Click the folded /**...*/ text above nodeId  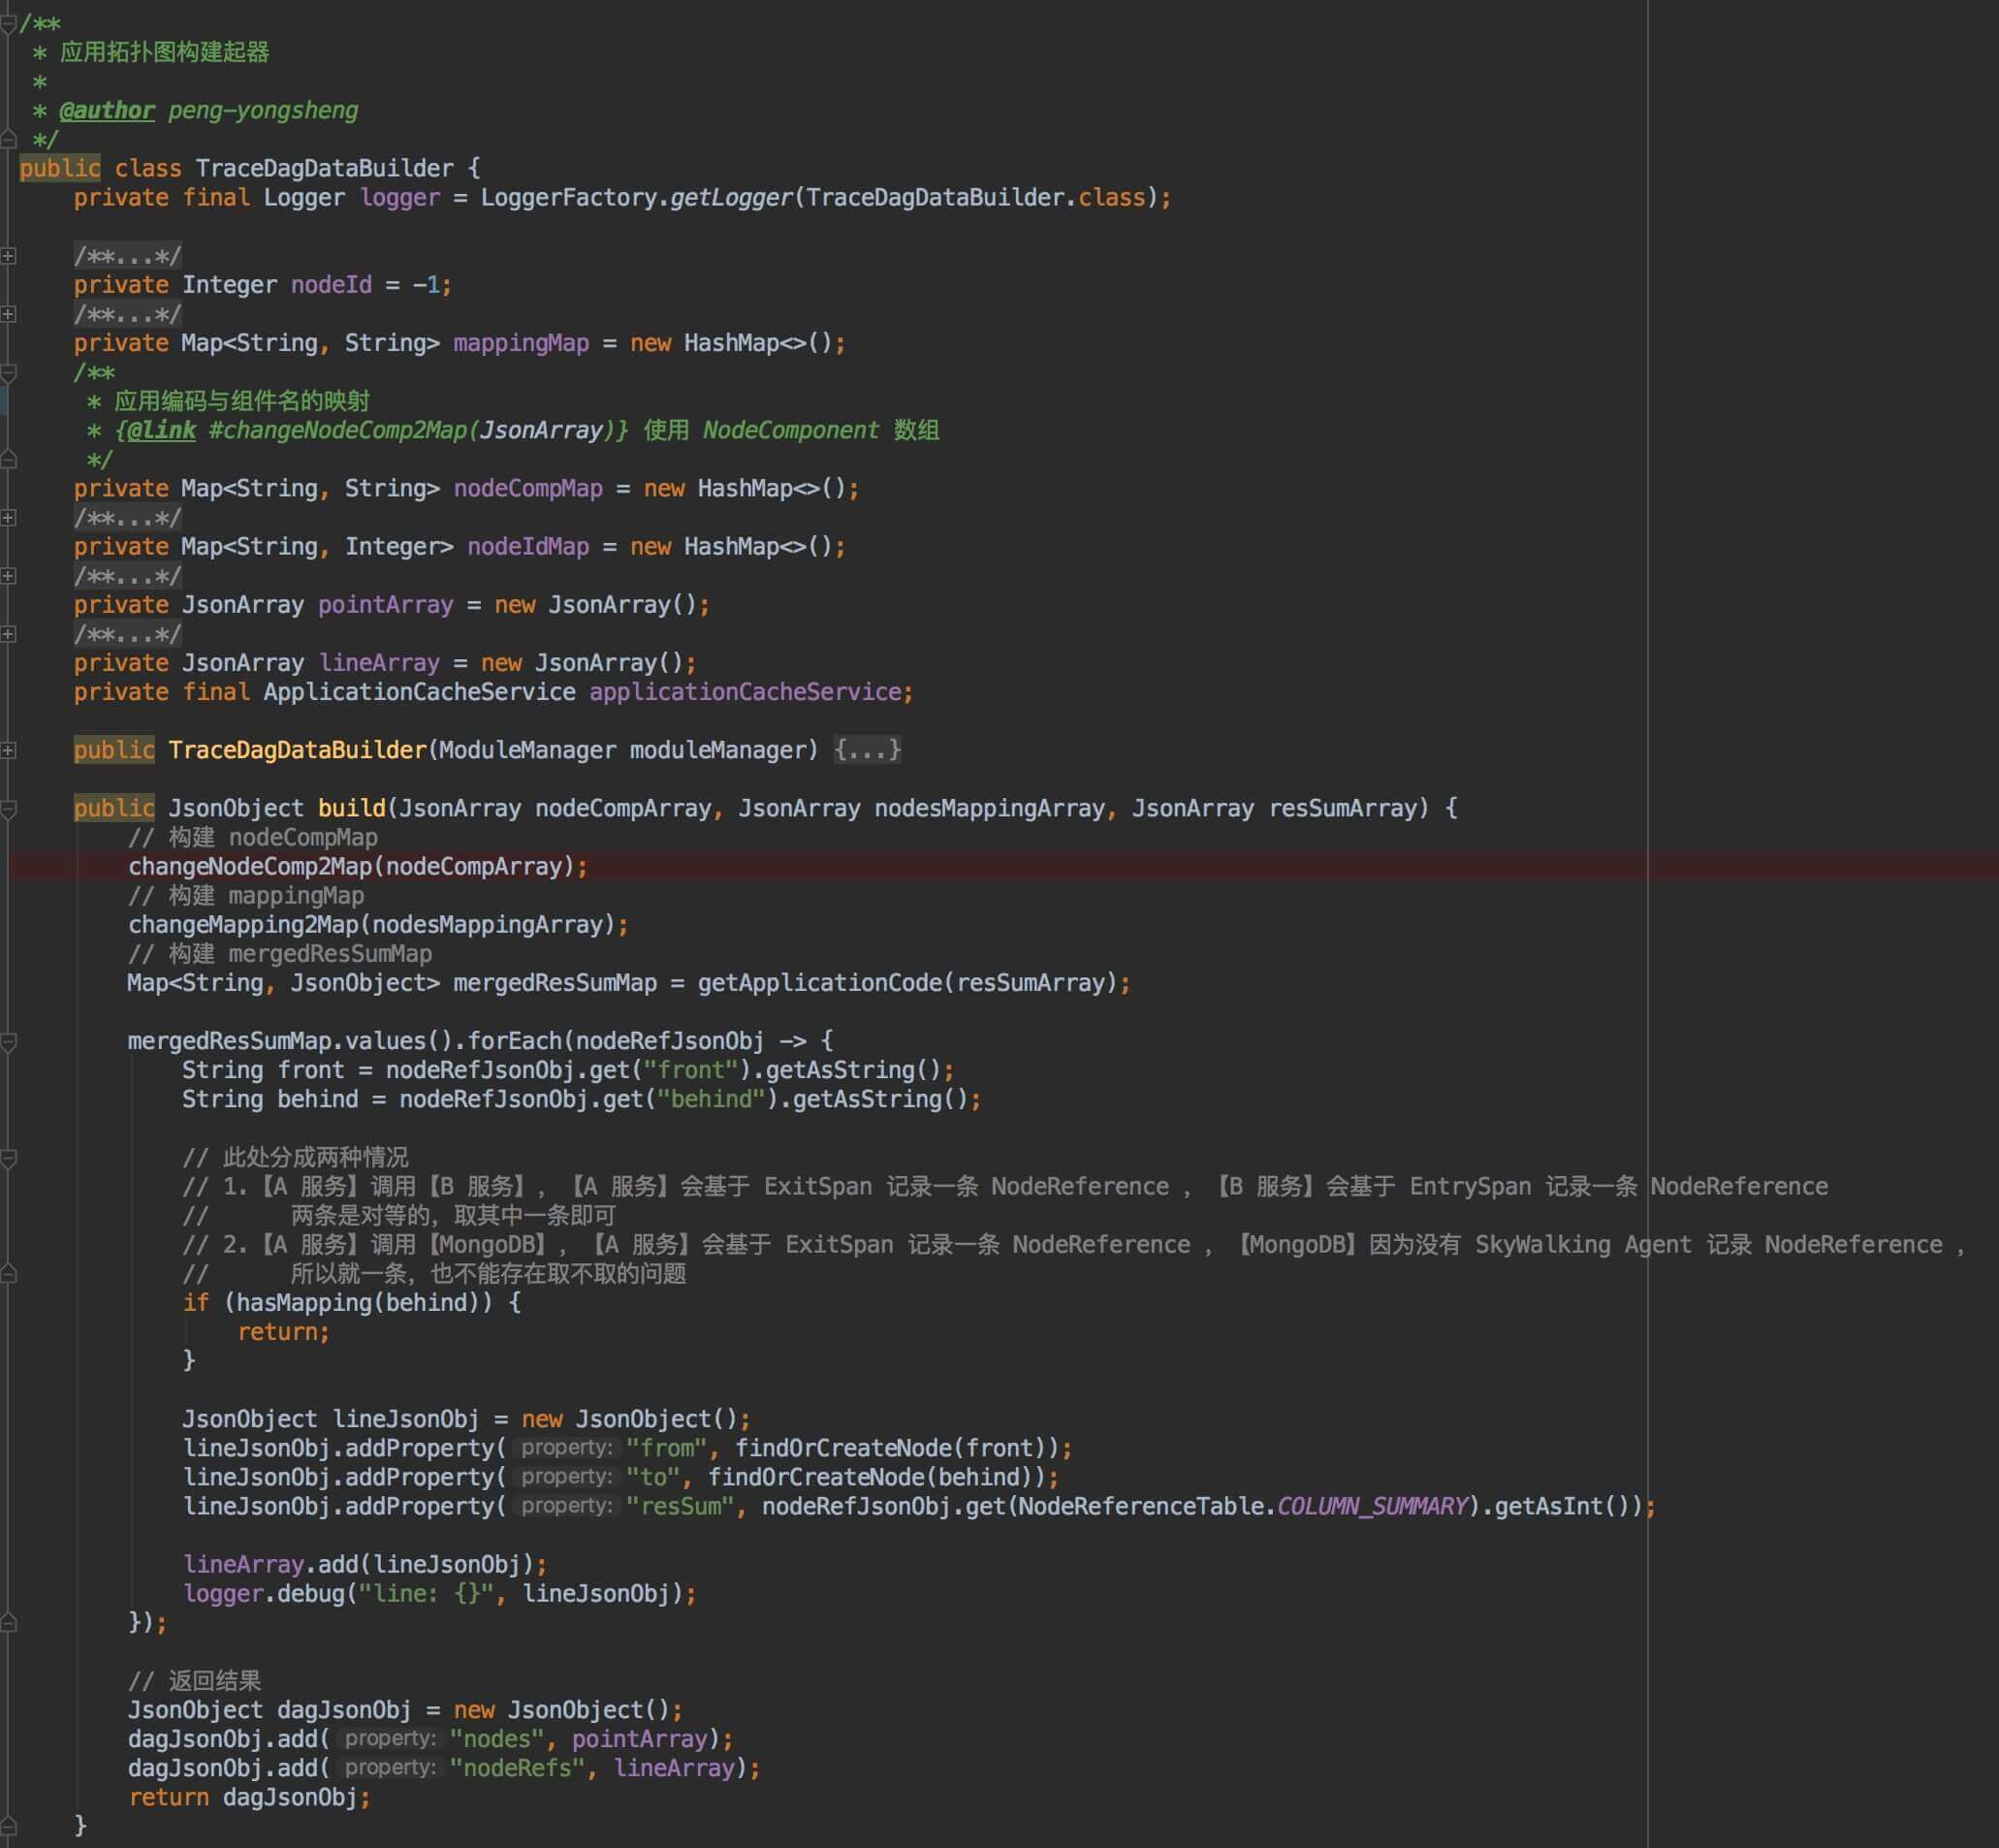[127, 256]
